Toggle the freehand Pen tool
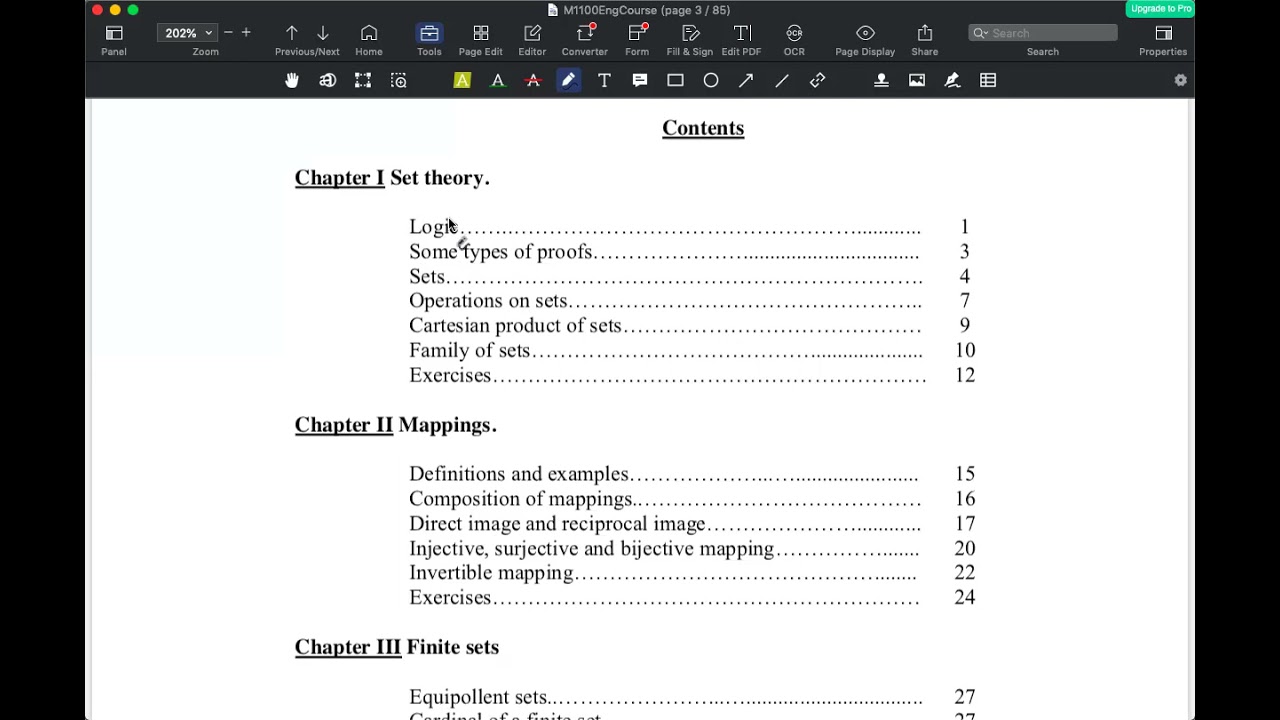 click(x=568, y=80)
